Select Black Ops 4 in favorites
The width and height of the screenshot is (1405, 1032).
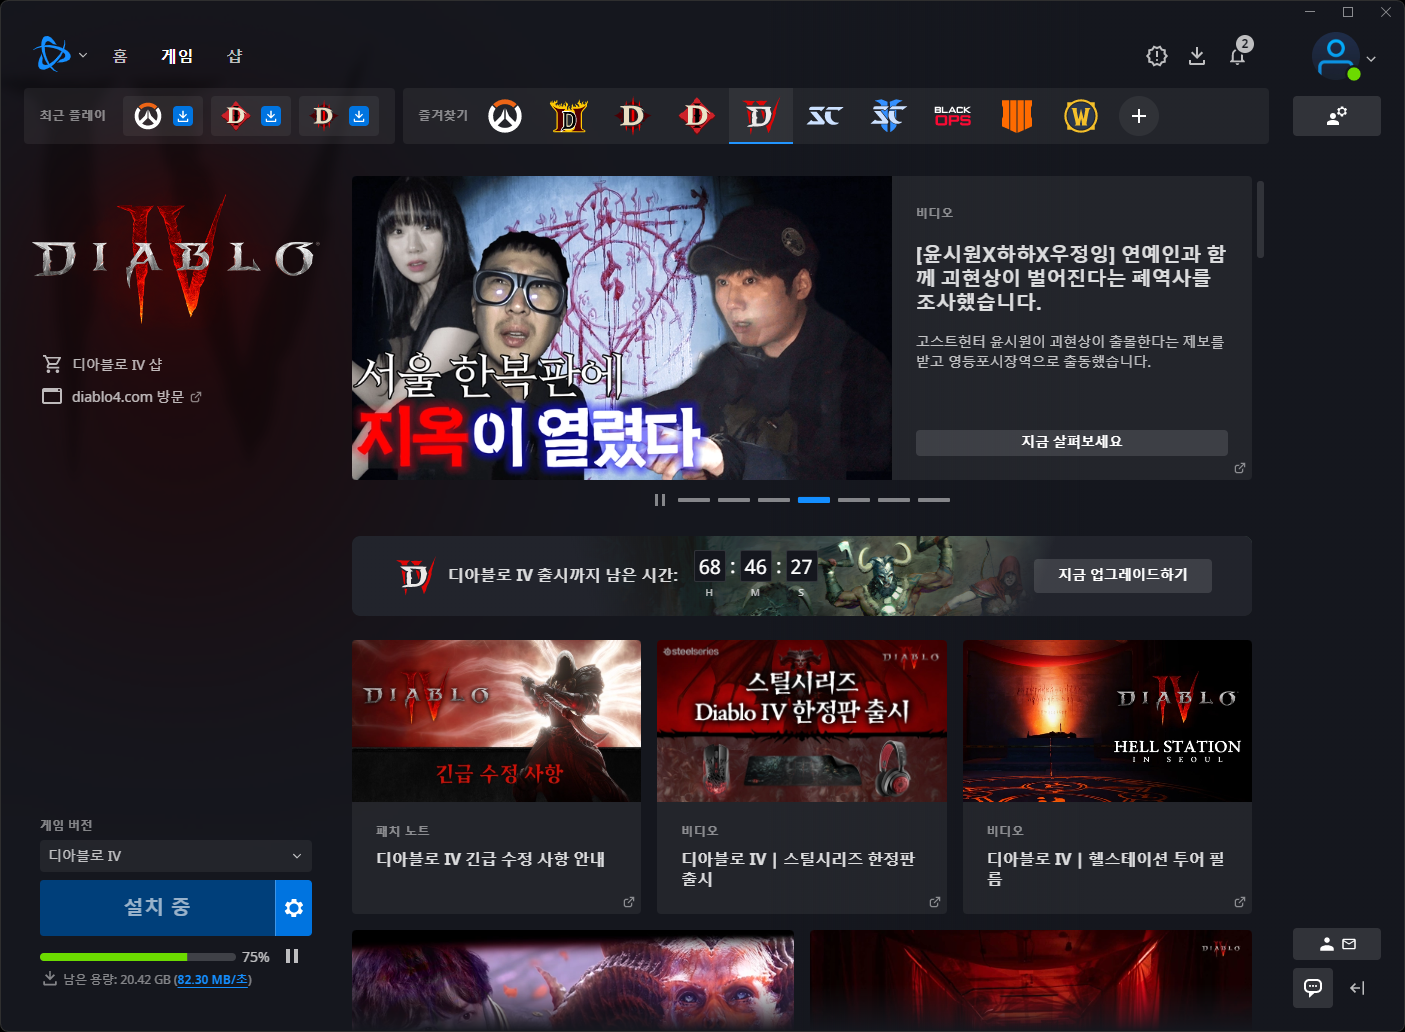pyautogui.click(x=1017, y=116)
